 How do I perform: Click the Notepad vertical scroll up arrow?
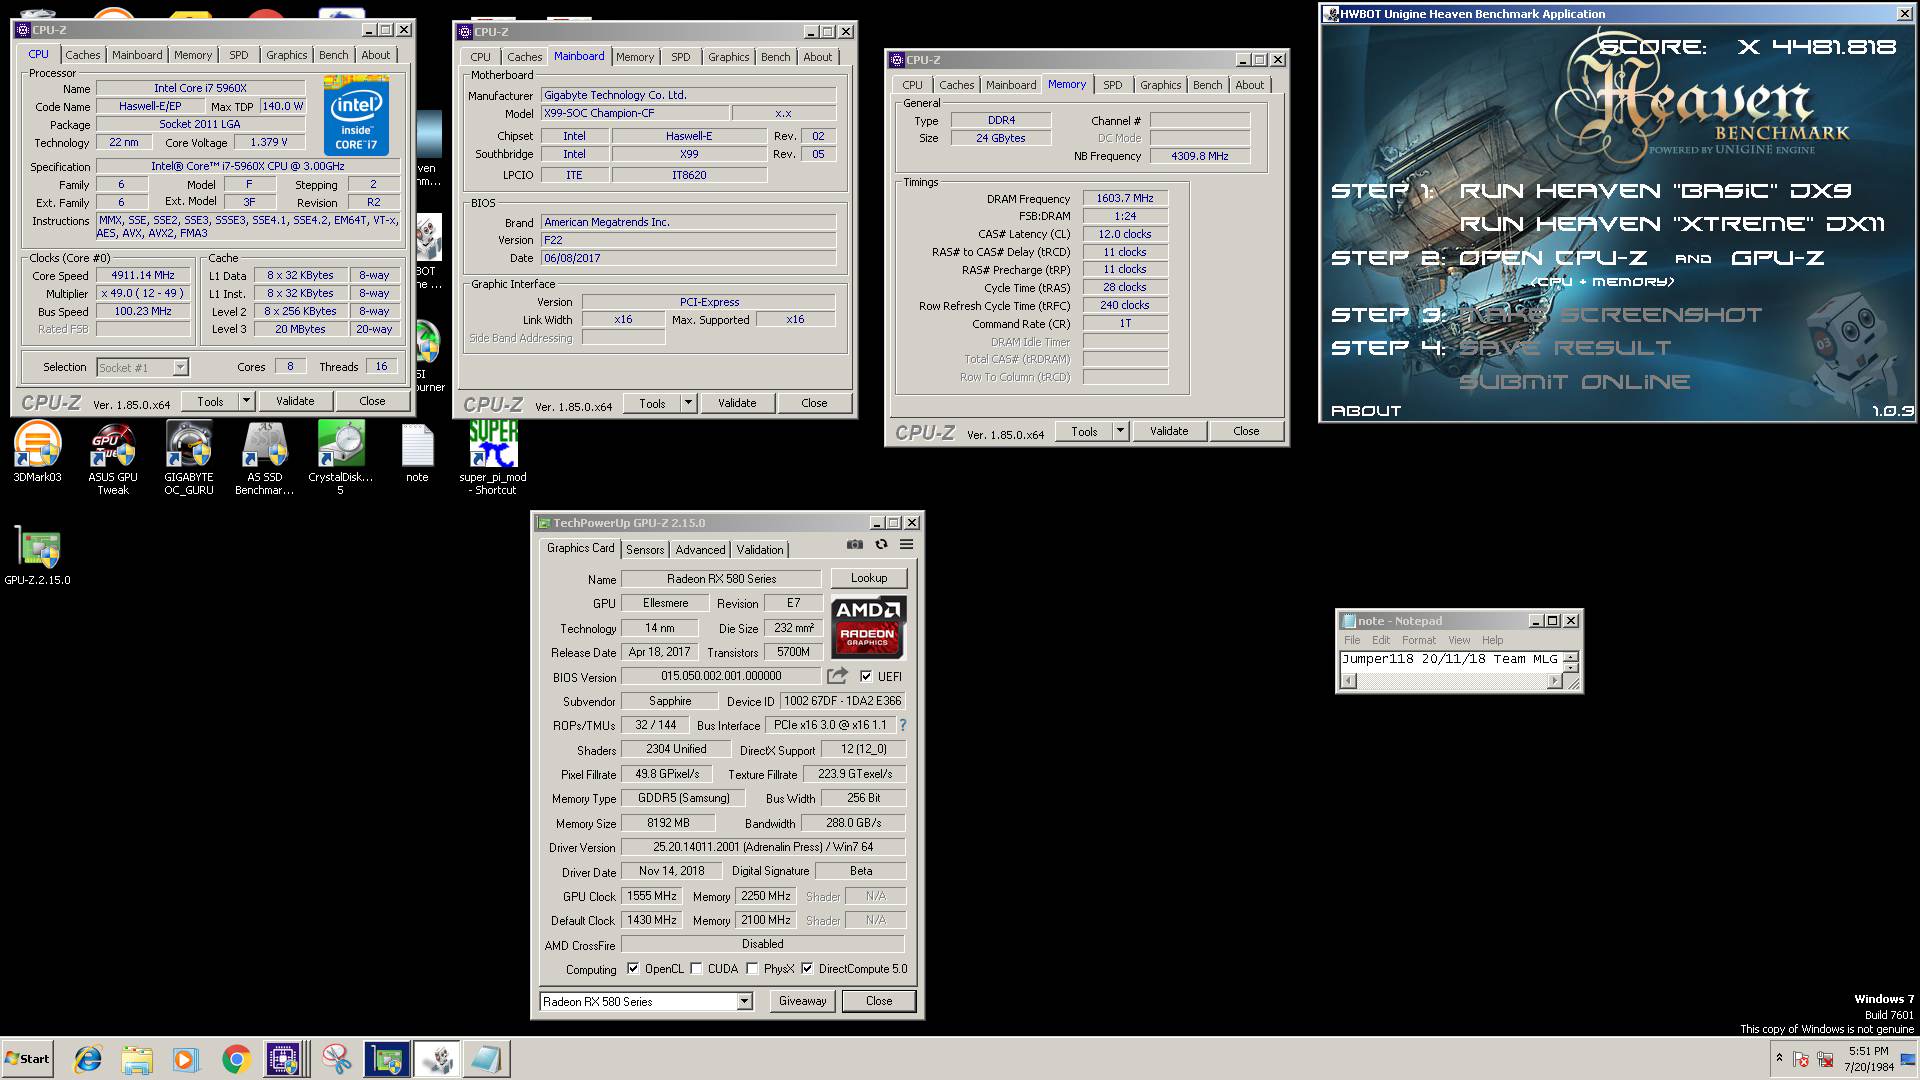tap(1570, 657)
